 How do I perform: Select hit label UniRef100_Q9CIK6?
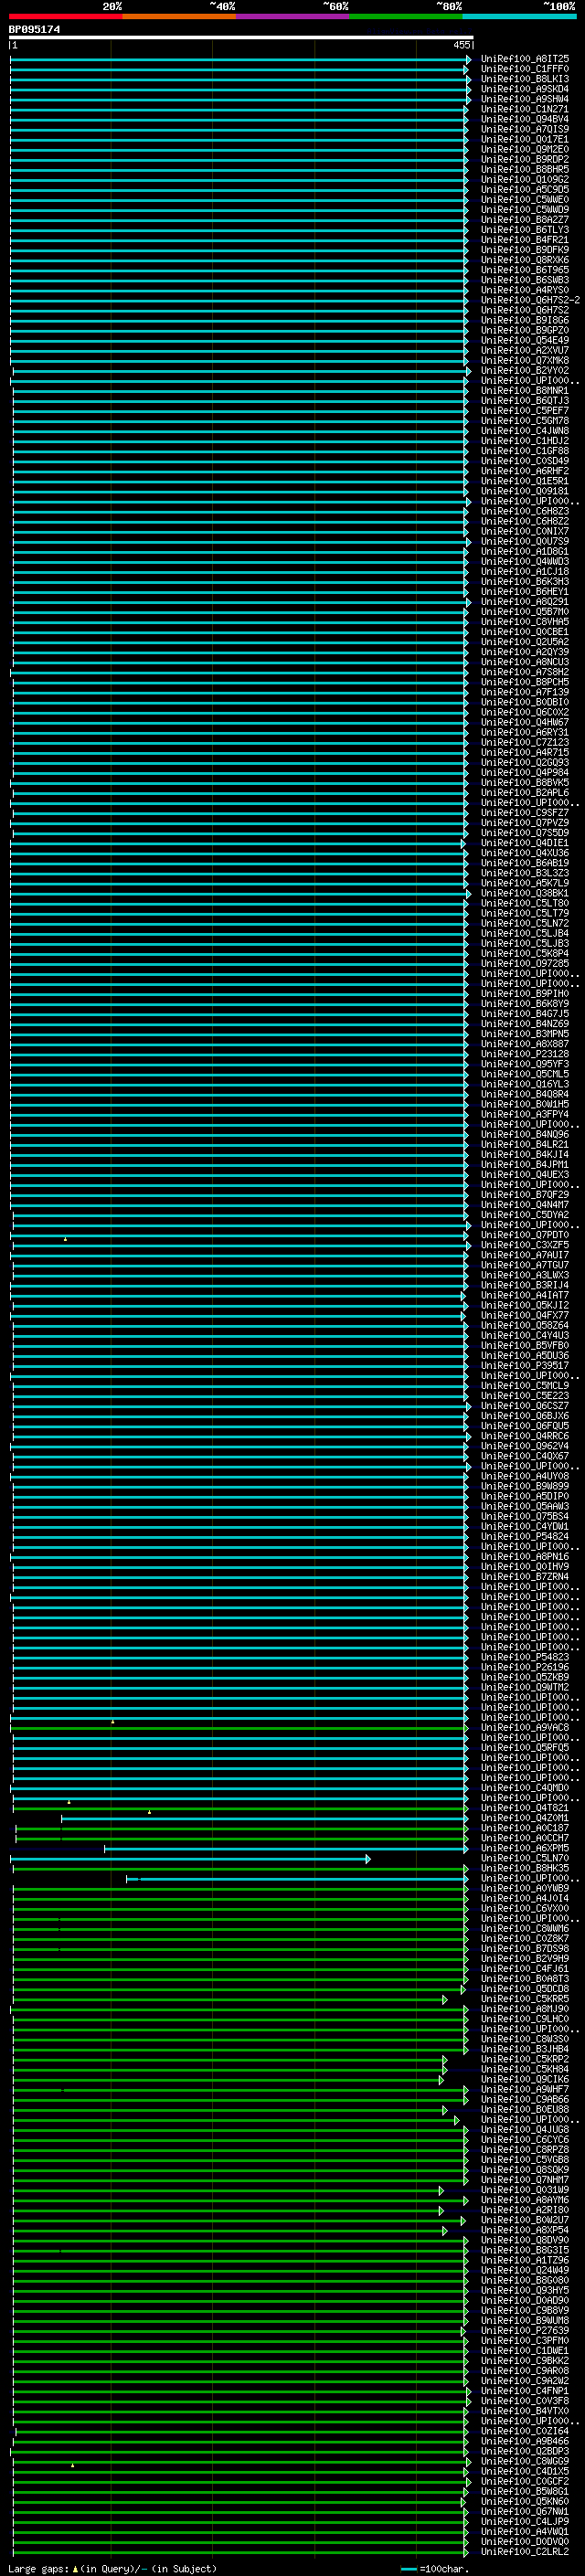tap(525, 2080)
